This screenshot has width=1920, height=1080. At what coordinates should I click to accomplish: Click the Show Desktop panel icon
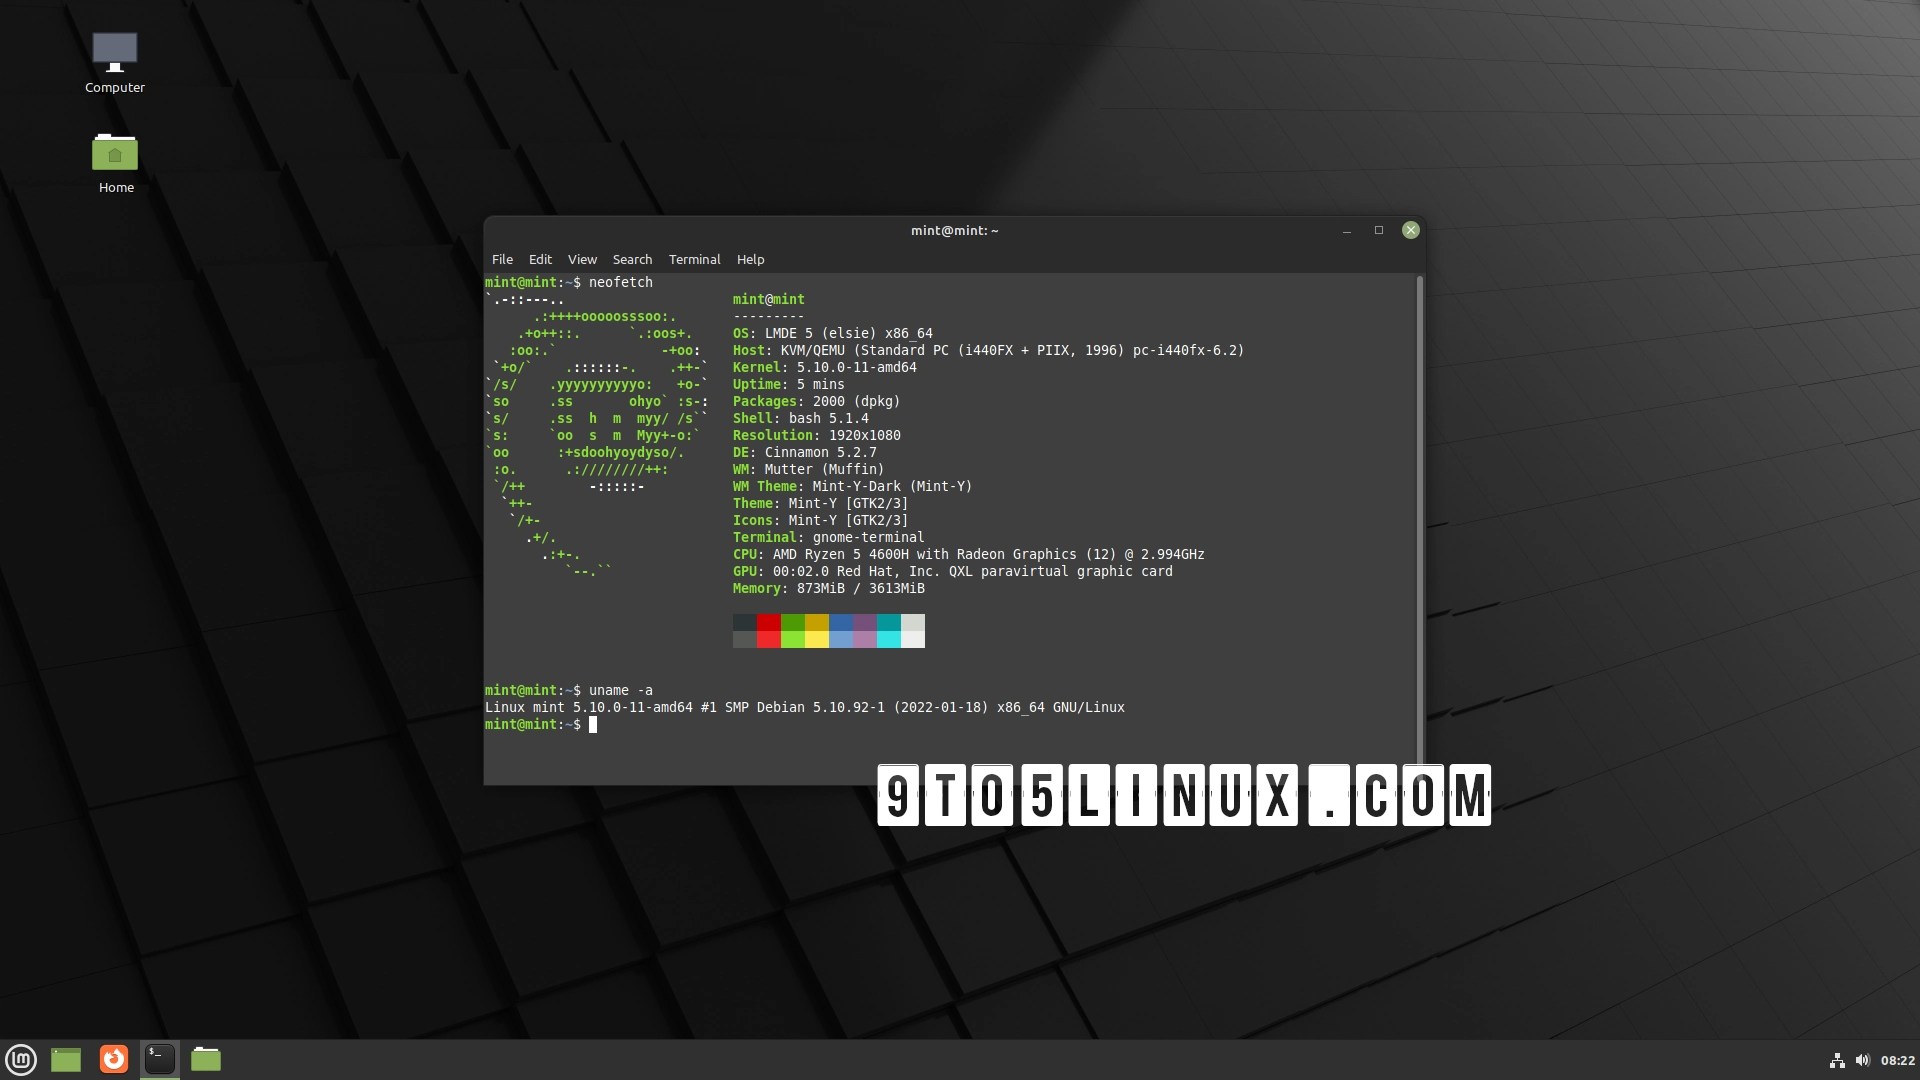pos(66,1059)
